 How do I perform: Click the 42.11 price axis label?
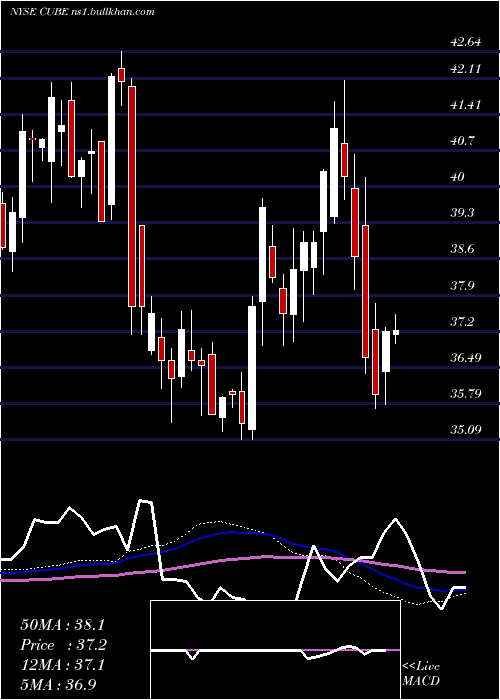point(465,69)
